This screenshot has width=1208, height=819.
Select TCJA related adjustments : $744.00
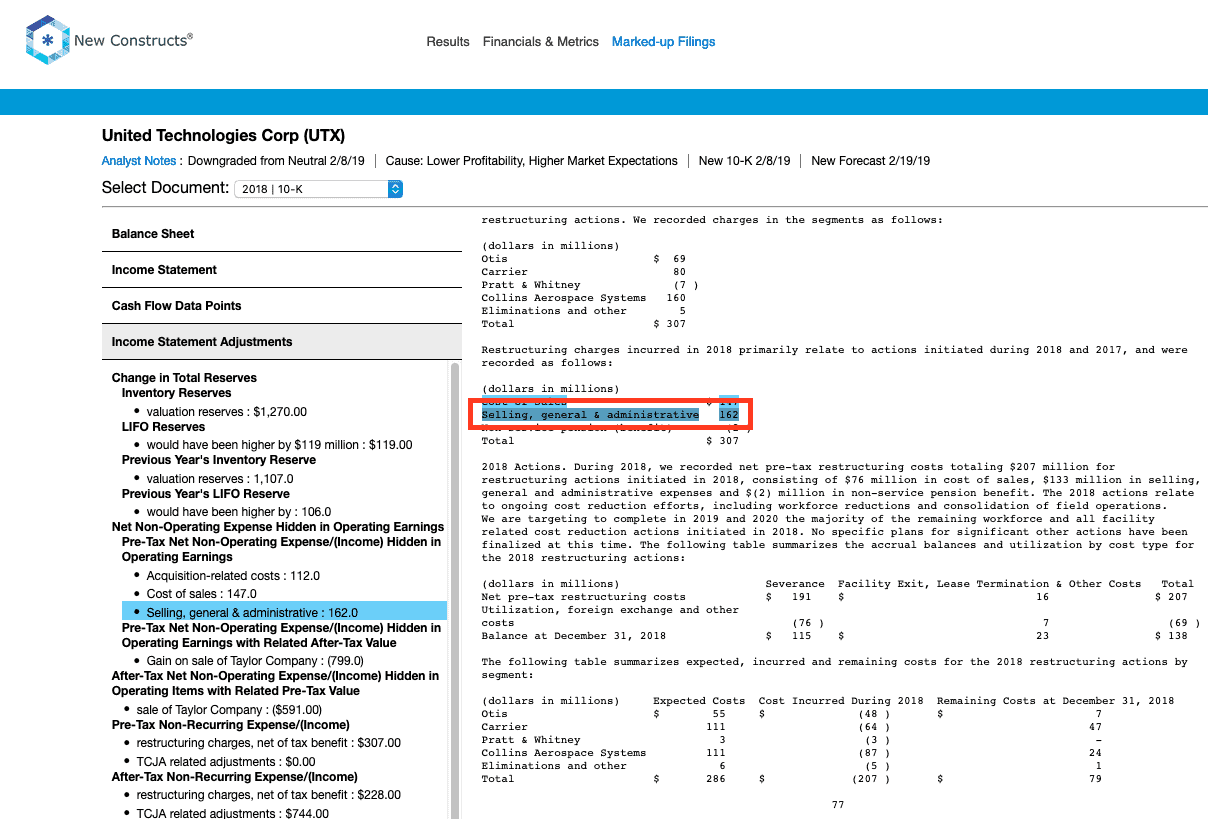click(x=232, y=813)
